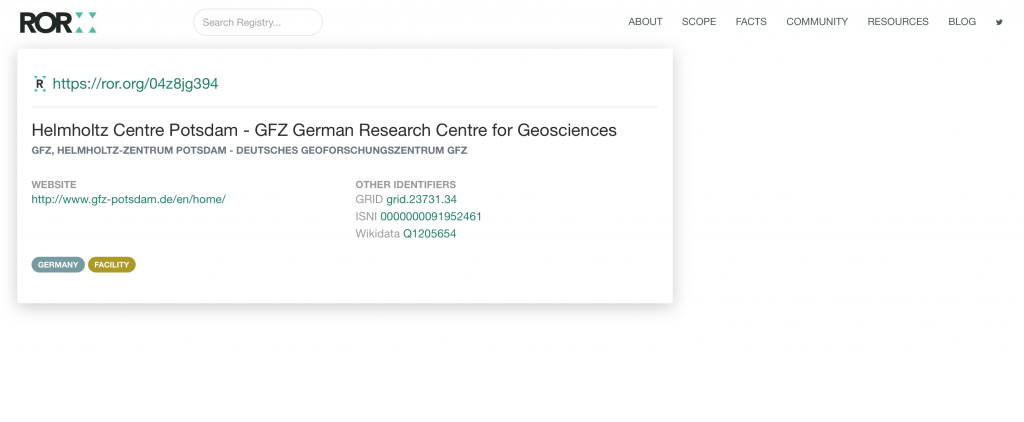
Task: Click the ROR logo in the header
Action: [x=58, y=22]
